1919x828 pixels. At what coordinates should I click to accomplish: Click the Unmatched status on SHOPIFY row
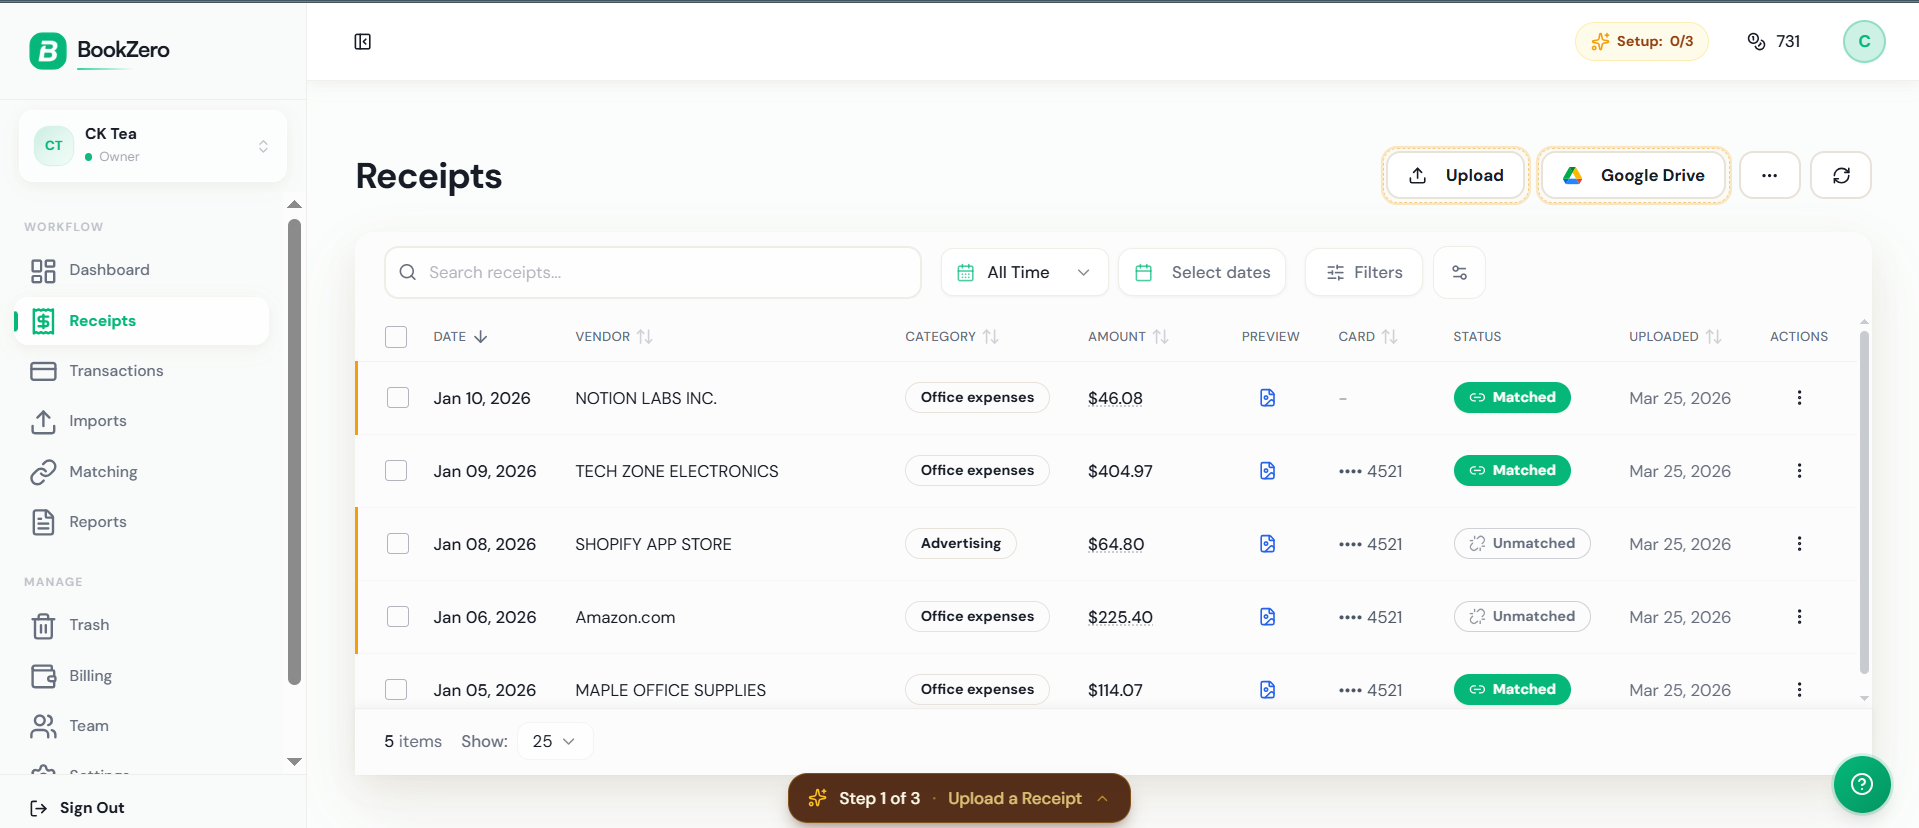point(1522,544)
